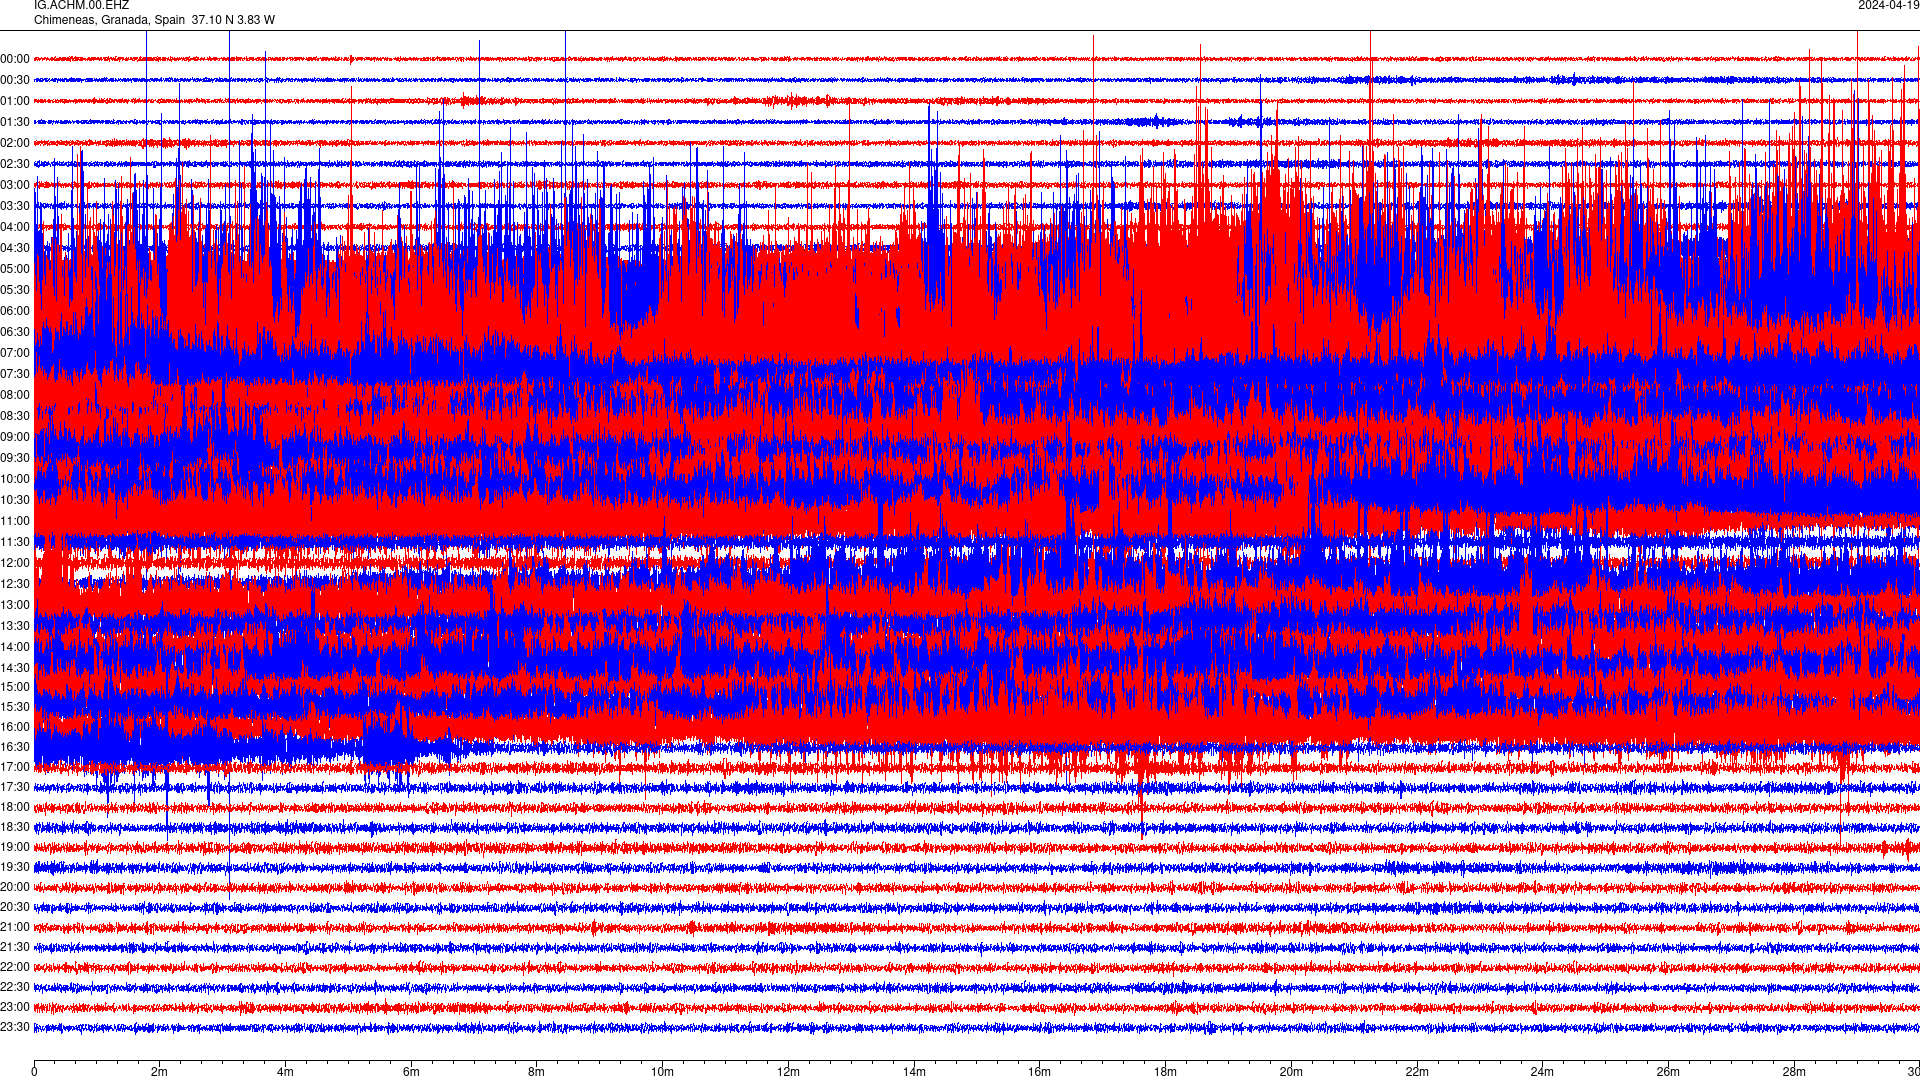Click the 11:30 time row label
The width and height of the screenshot is (1920, 1080).
point(15,542)
